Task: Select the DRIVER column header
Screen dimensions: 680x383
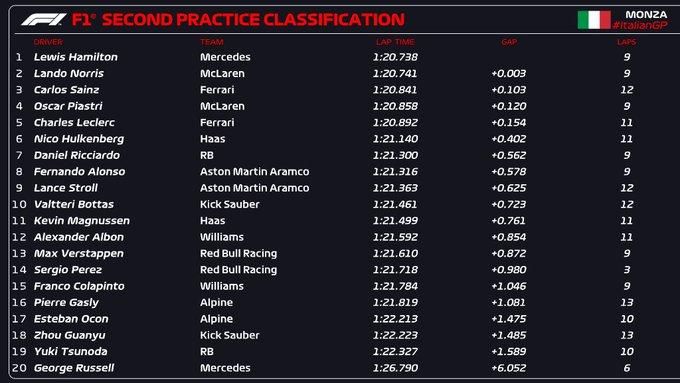Action: click(48, 42)
